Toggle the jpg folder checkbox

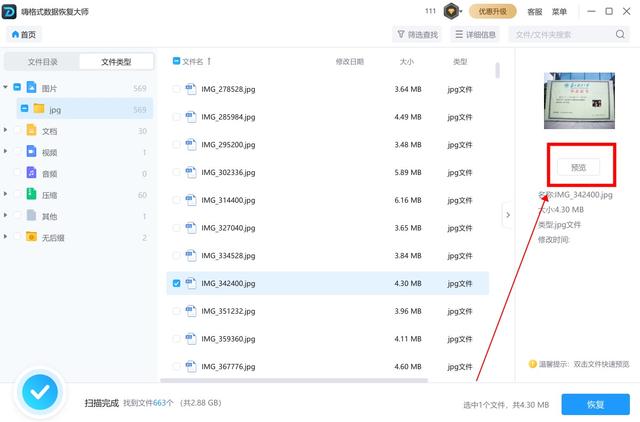pyautogui.click(x=24, y=108)
